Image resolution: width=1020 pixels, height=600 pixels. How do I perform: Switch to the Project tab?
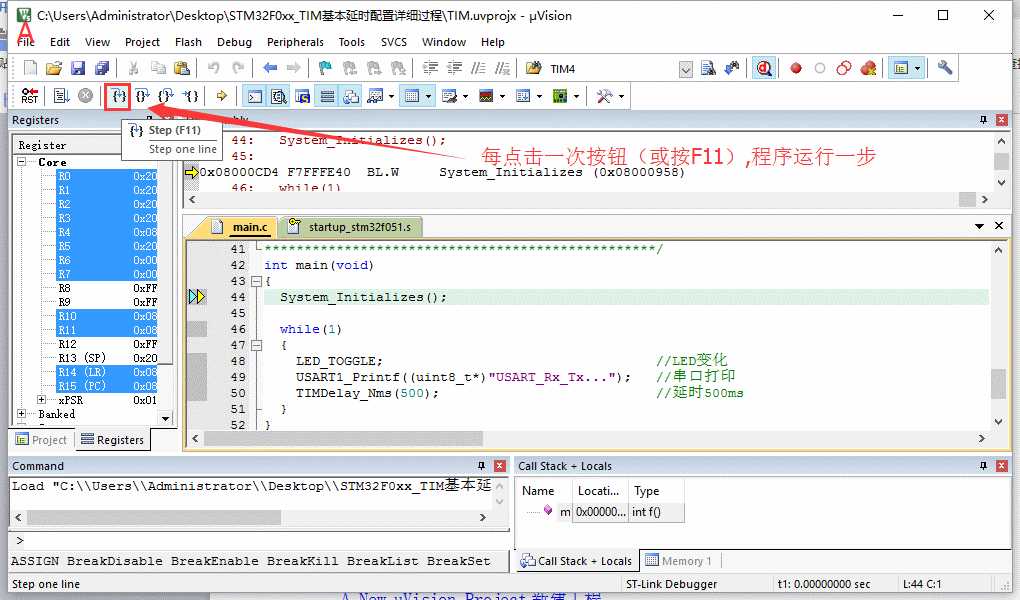(42, 440)
